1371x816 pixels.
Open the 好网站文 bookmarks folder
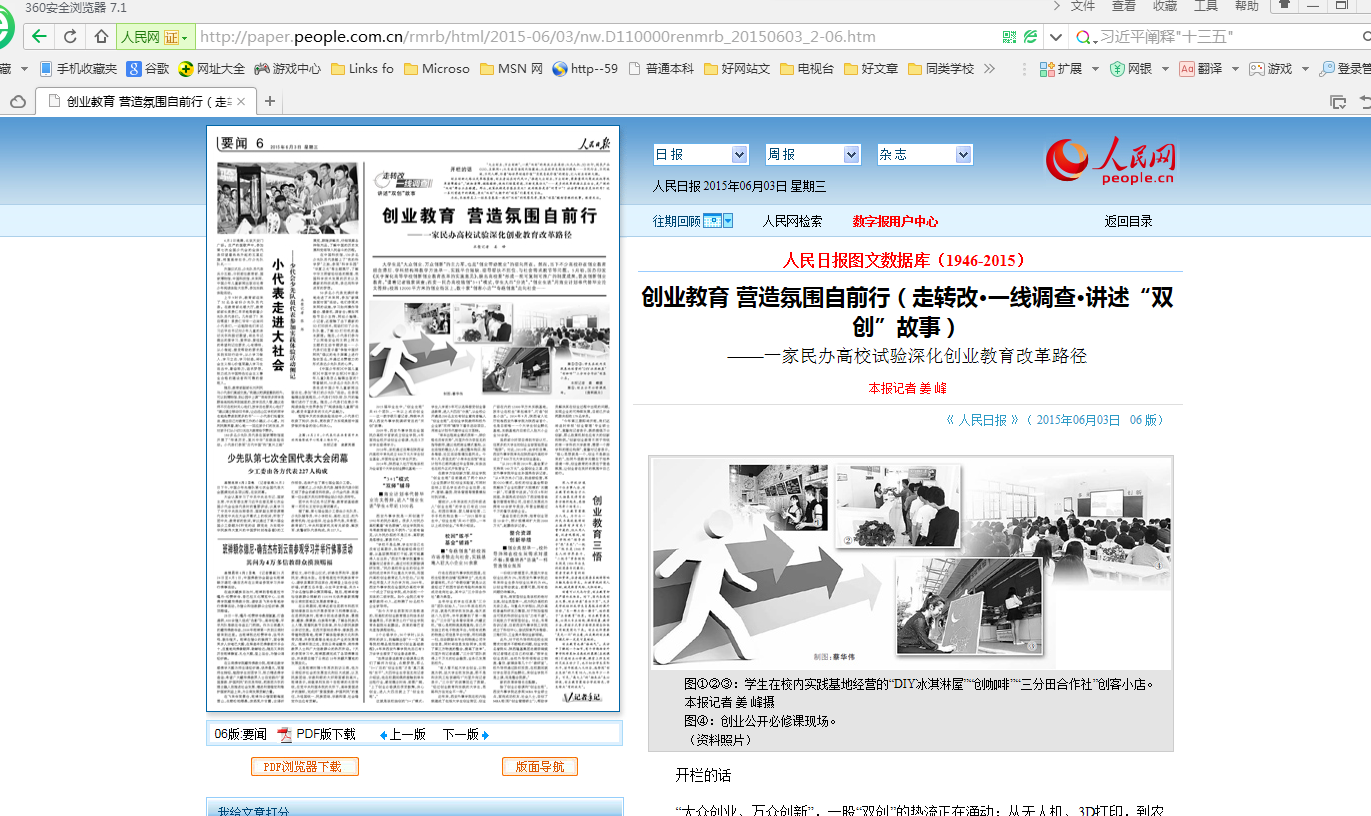point(737,69)
